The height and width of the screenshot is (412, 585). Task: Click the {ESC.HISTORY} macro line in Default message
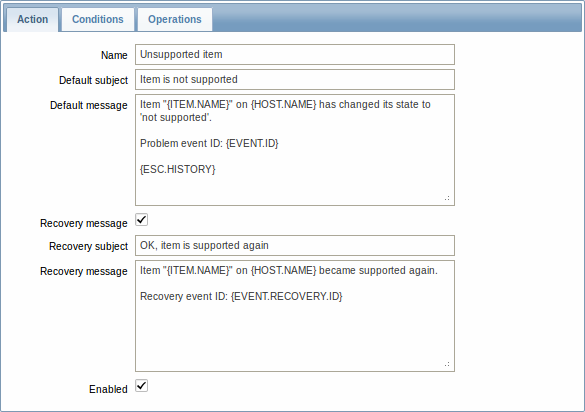point(178,169)
